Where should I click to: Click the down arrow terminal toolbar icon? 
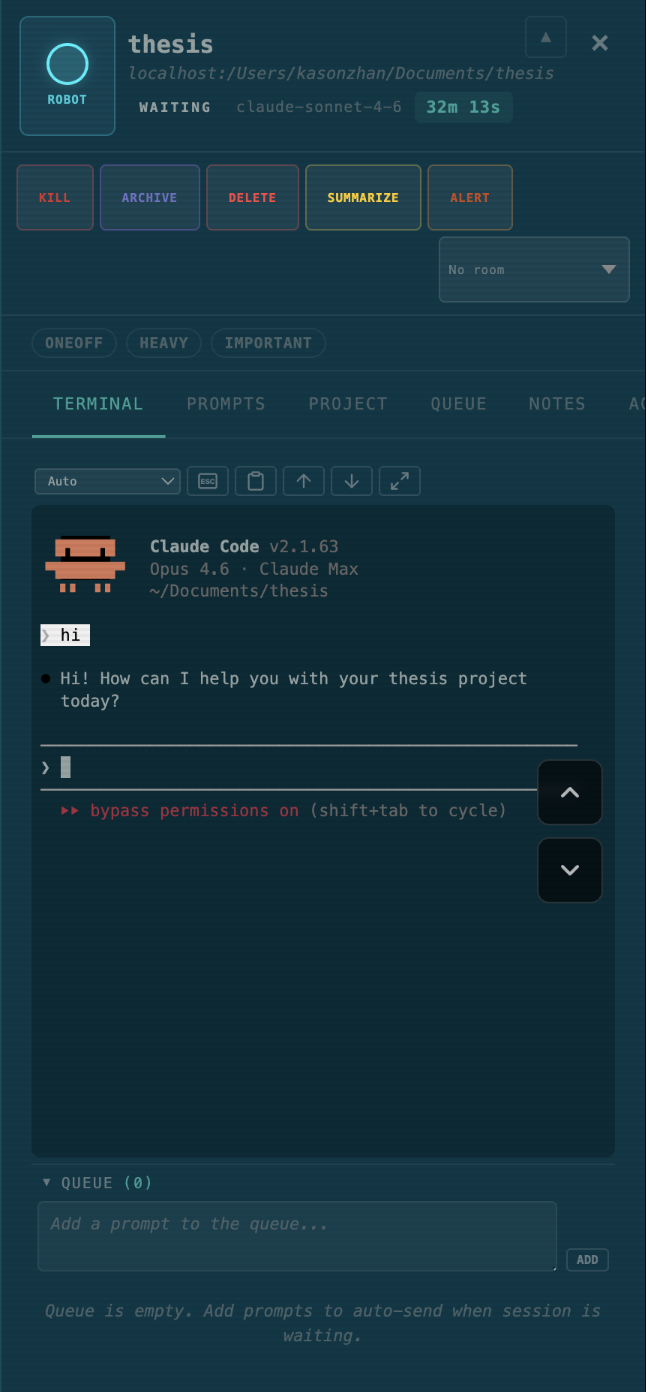(x=352, y=481)
